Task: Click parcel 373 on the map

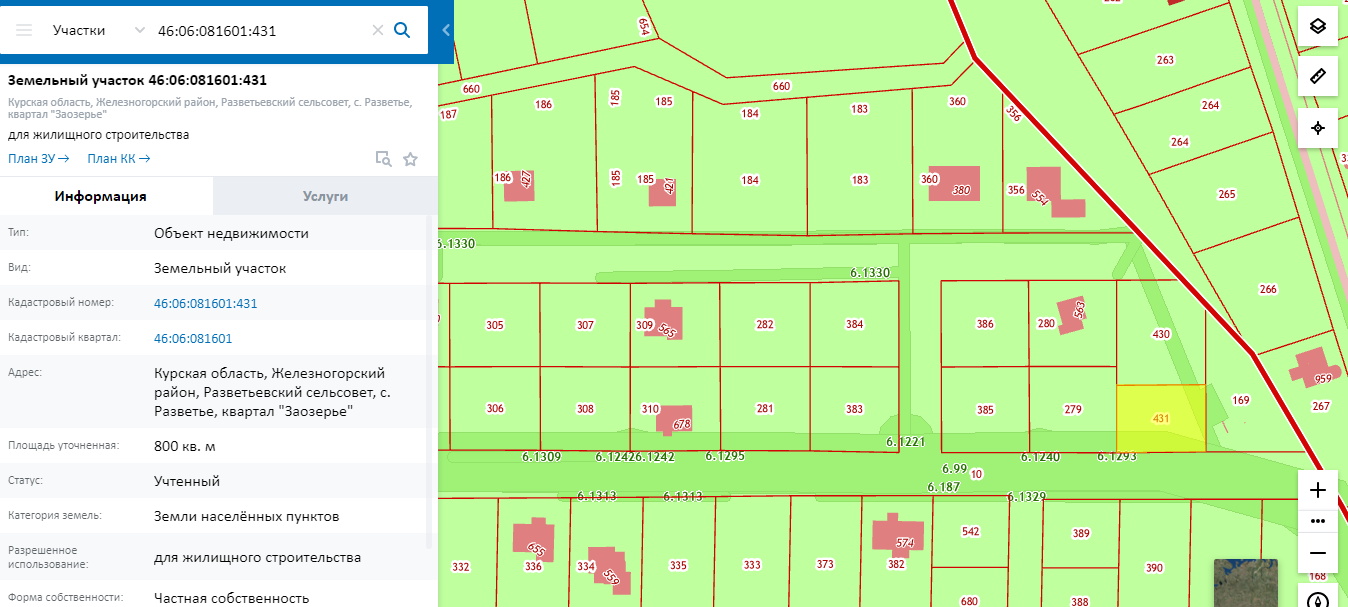Action: [x=825, y=565]
